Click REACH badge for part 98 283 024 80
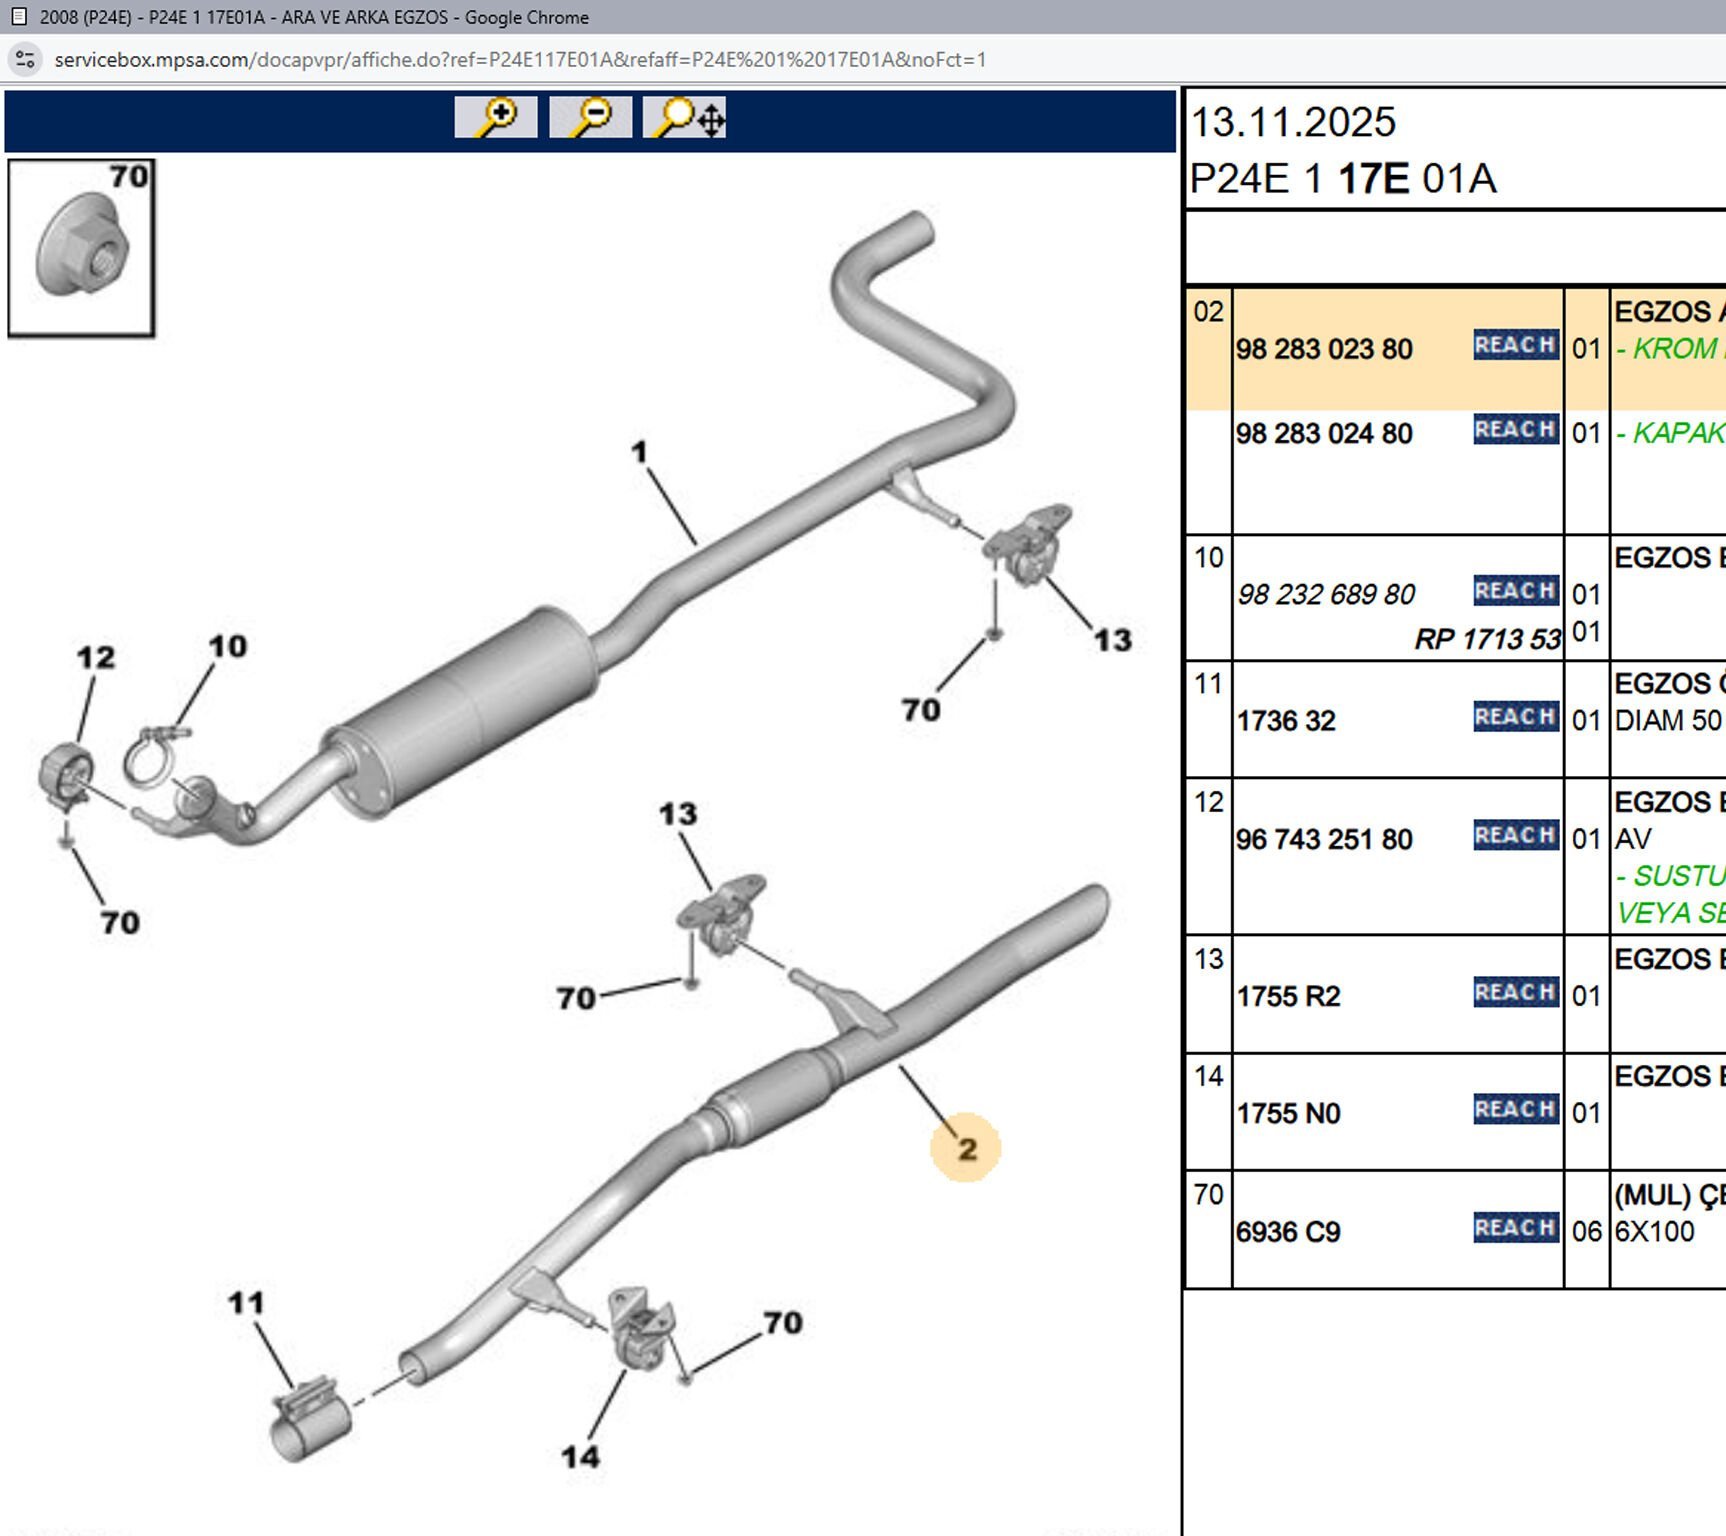The image size is (1726, 1536). [x=1515, y=430]
